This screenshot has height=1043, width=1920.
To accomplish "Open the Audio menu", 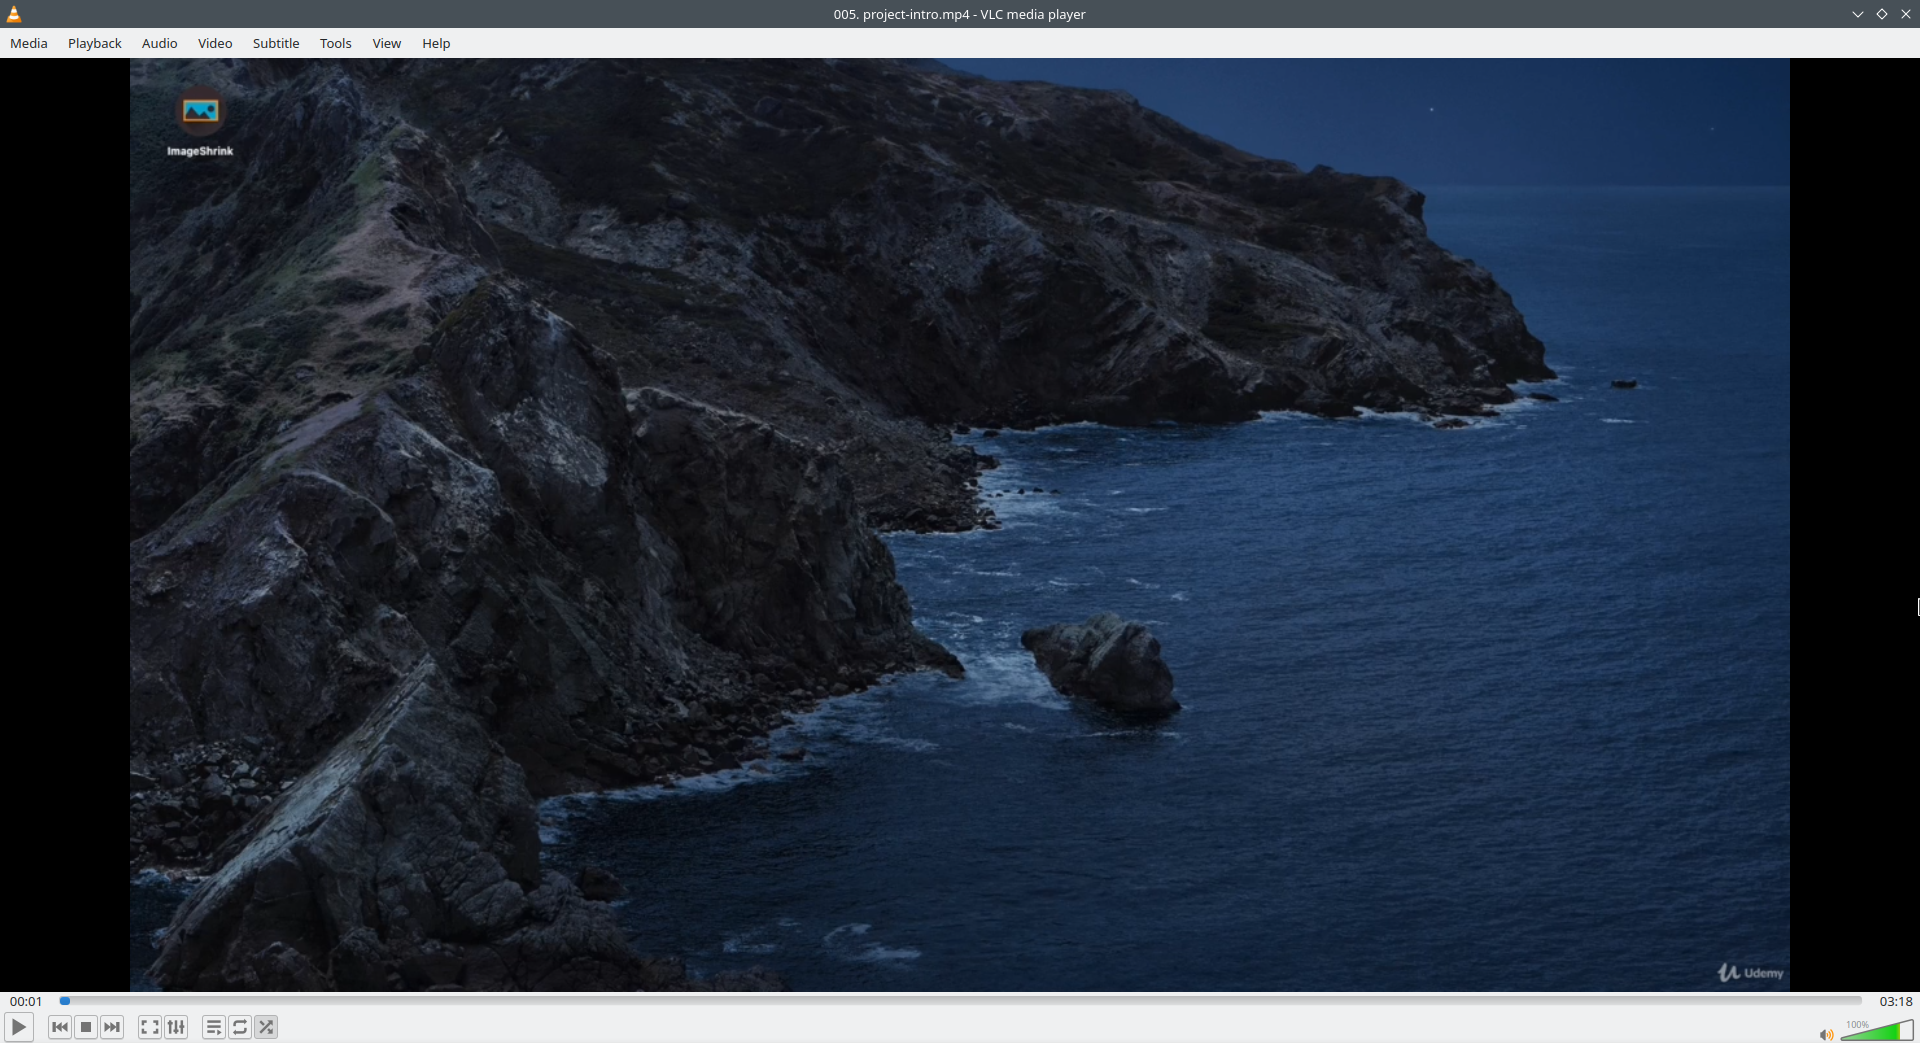I will pyautogui.click(x=160, y=43).
